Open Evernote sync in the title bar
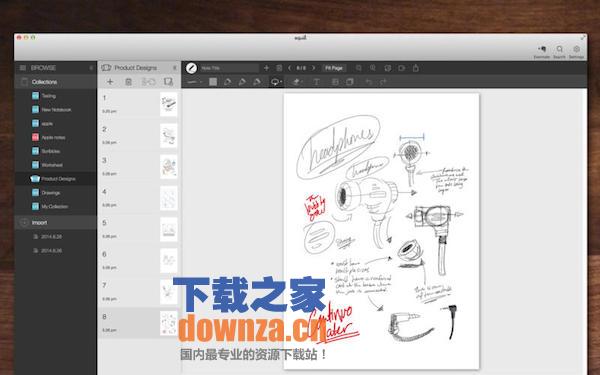Viewport: 600px width, 375px height. pos(542,52)
